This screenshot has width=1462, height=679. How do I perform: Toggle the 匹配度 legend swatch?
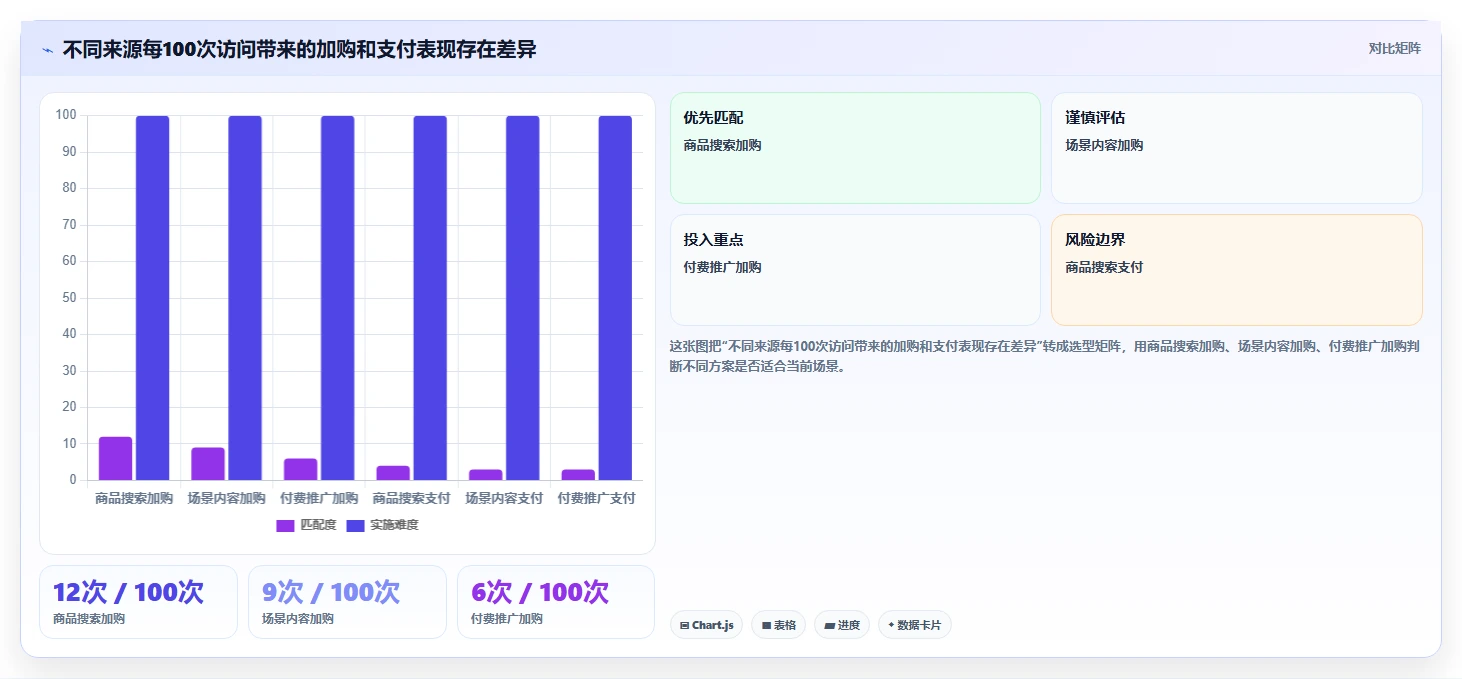(285, 525)
